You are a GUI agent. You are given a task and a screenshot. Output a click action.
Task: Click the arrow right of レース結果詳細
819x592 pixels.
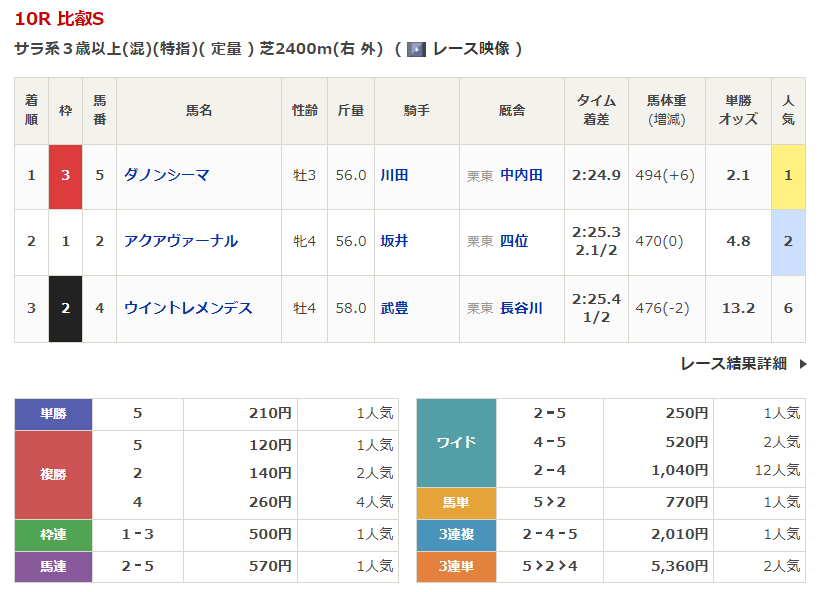pyautogui.click(x=802, y=364)
